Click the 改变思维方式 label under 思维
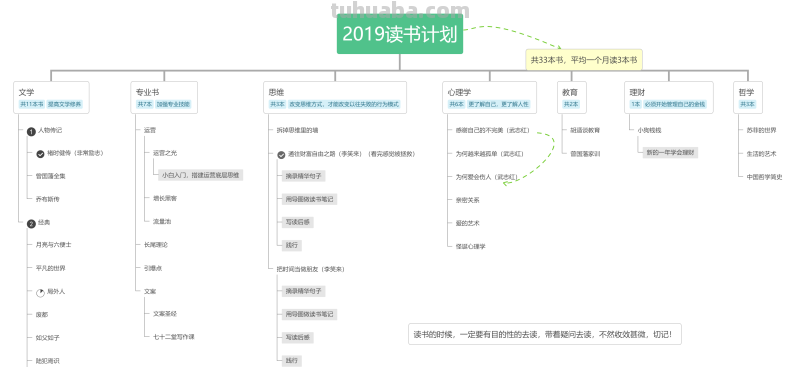This screenshot has height=367, width=800. click(x=344, y=104)
